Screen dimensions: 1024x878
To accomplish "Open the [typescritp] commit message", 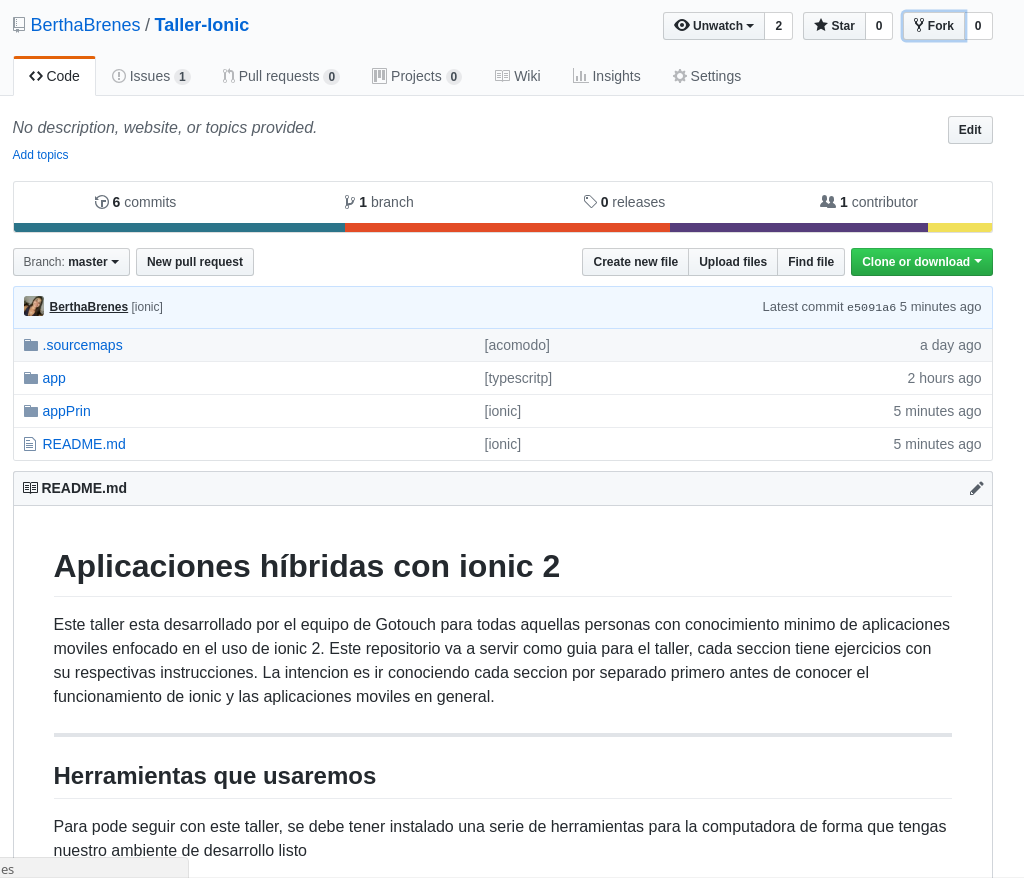I will pyautogui.click(x=519, y=378).
